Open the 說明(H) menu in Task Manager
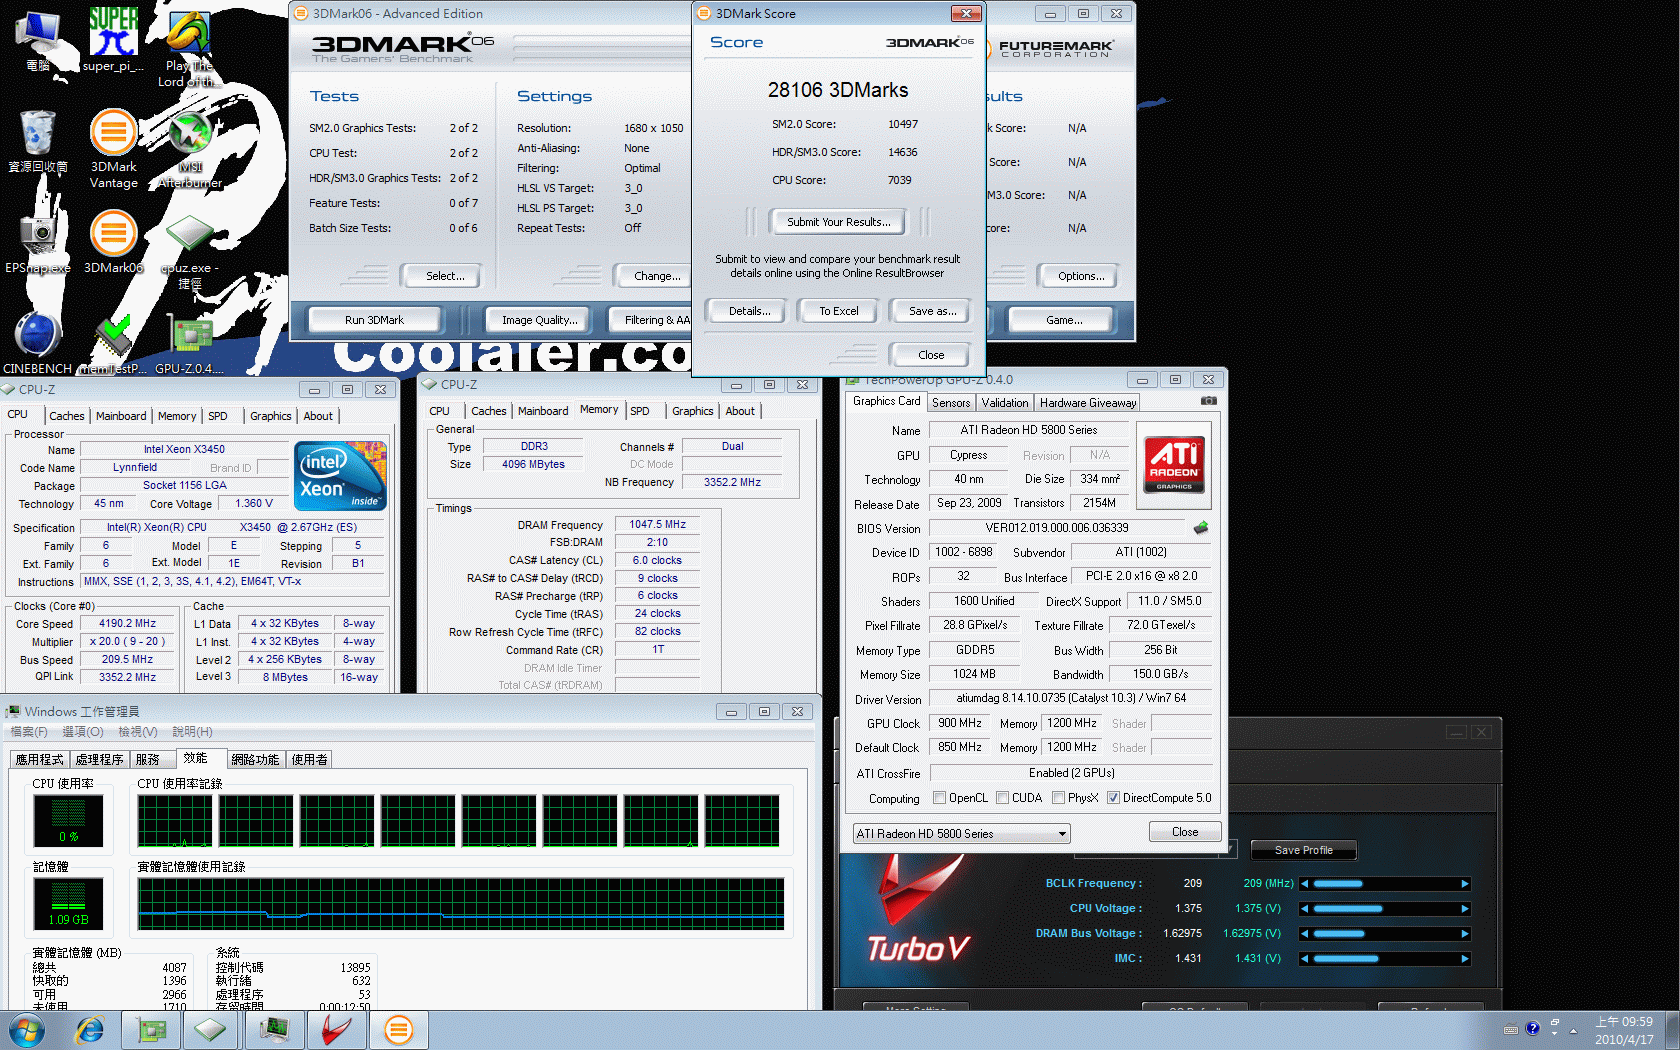Image resolution: width=1680 pixels, height=1050 pixels. 192,732
